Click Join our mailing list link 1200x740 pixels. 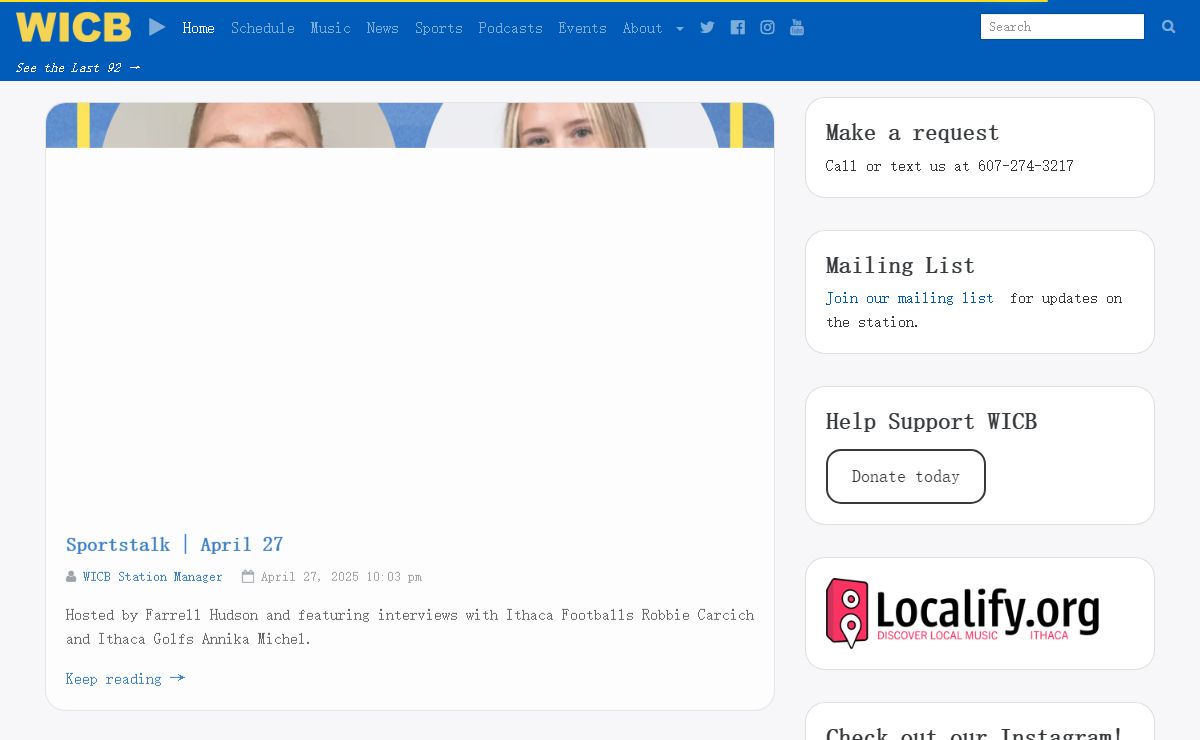[909, 298]
